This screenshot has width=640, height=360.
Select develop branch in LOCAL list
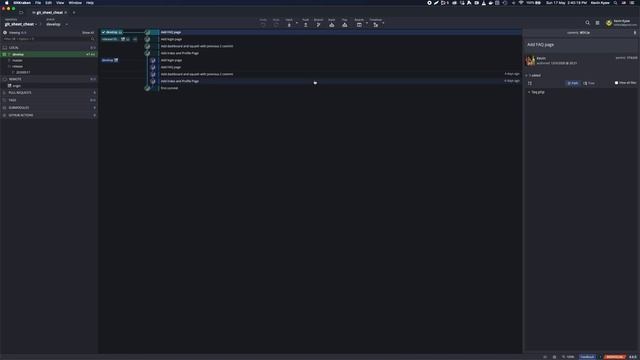click(49, 54)
